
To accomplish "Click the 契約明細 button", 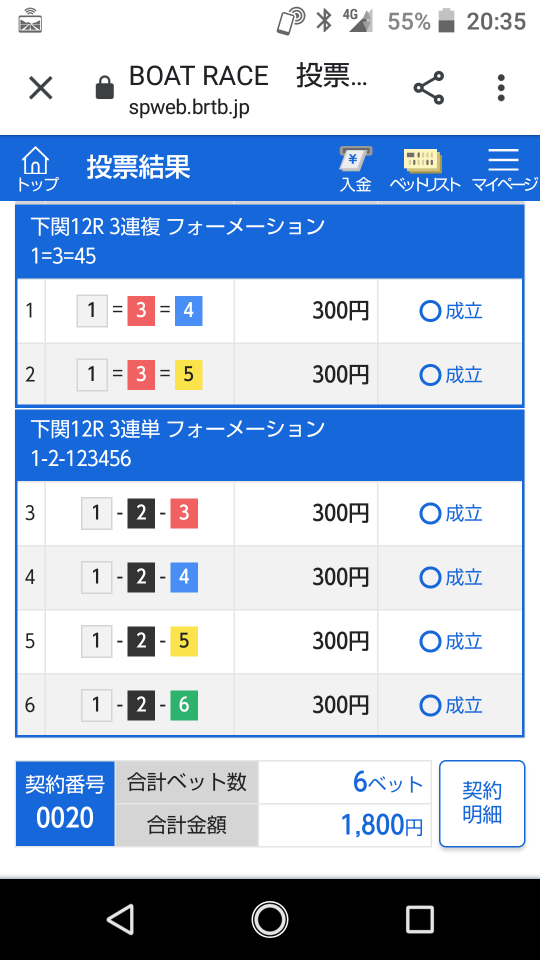I will point(482,803).
